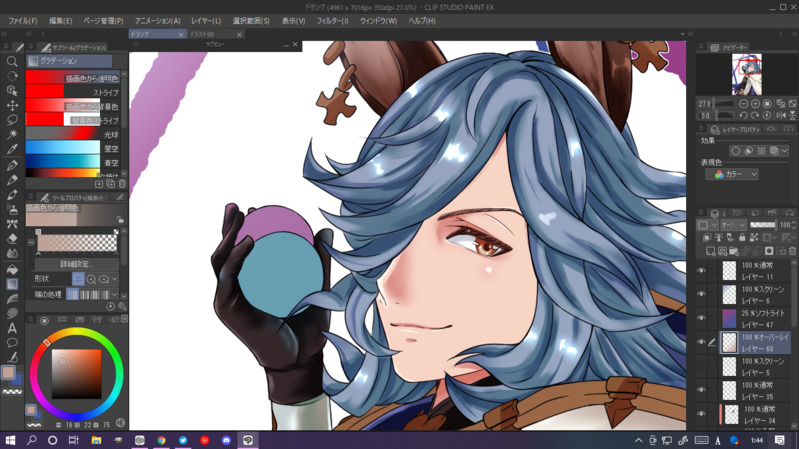The width and height of the screenshot is (799, 449).
Task: Select the Object operation tool
Action: pos(12,90)
